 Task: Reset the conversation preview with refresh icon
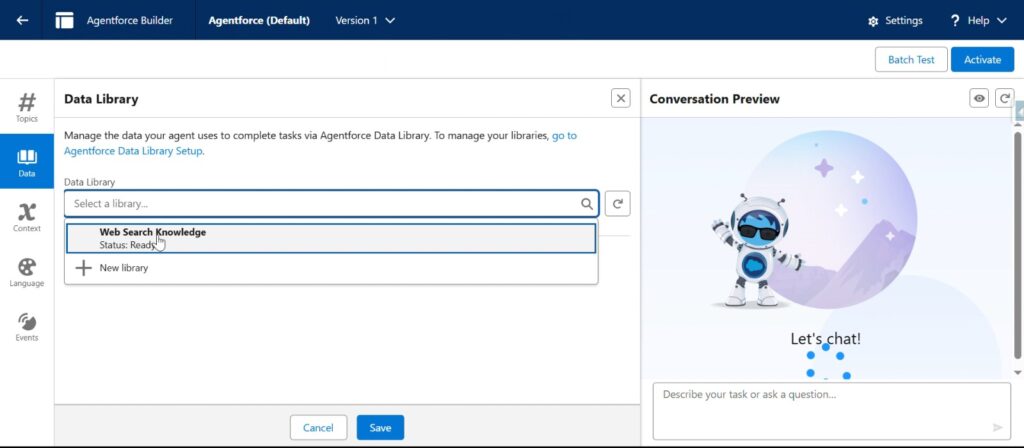point(1004,99)
